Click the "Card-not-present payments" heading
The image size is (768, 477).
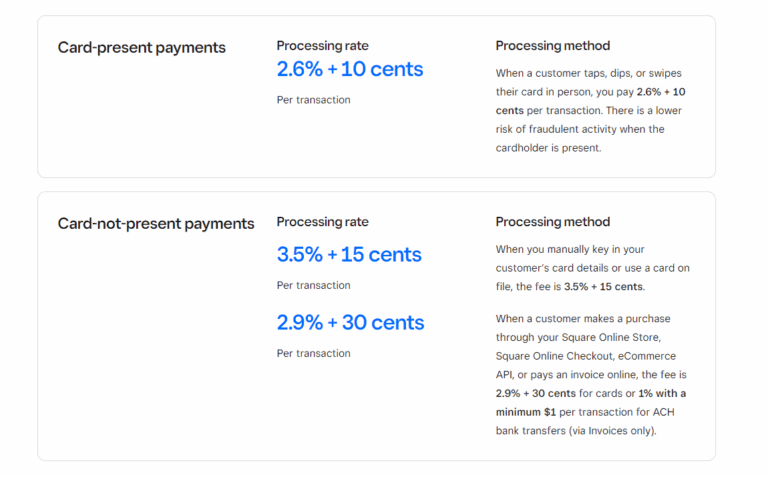156,223
